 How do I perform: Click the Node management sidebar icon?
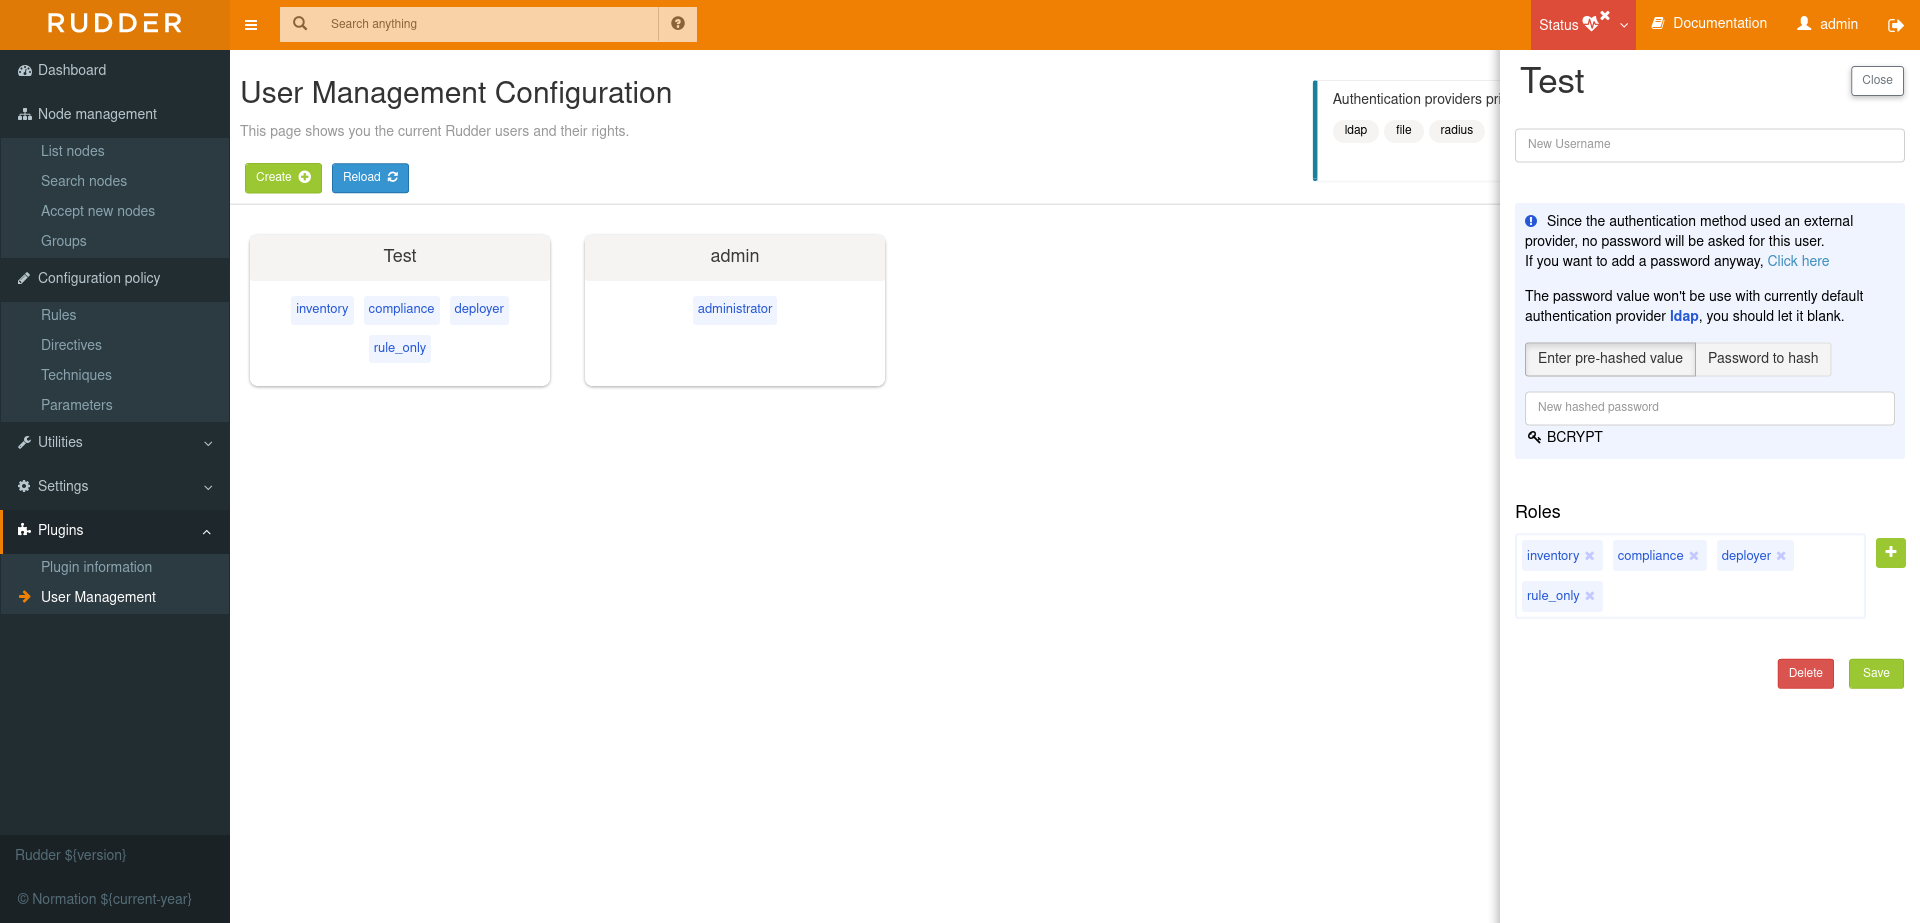(24, 114)
